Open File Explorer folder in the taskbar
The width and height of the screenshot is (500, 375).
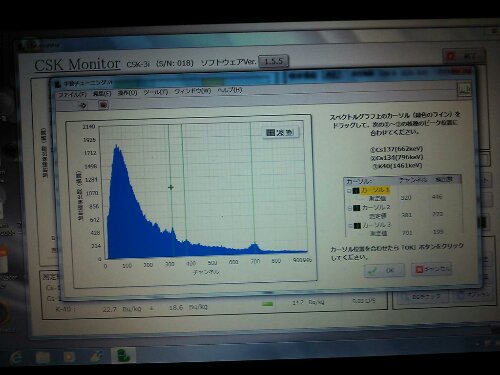43,357
